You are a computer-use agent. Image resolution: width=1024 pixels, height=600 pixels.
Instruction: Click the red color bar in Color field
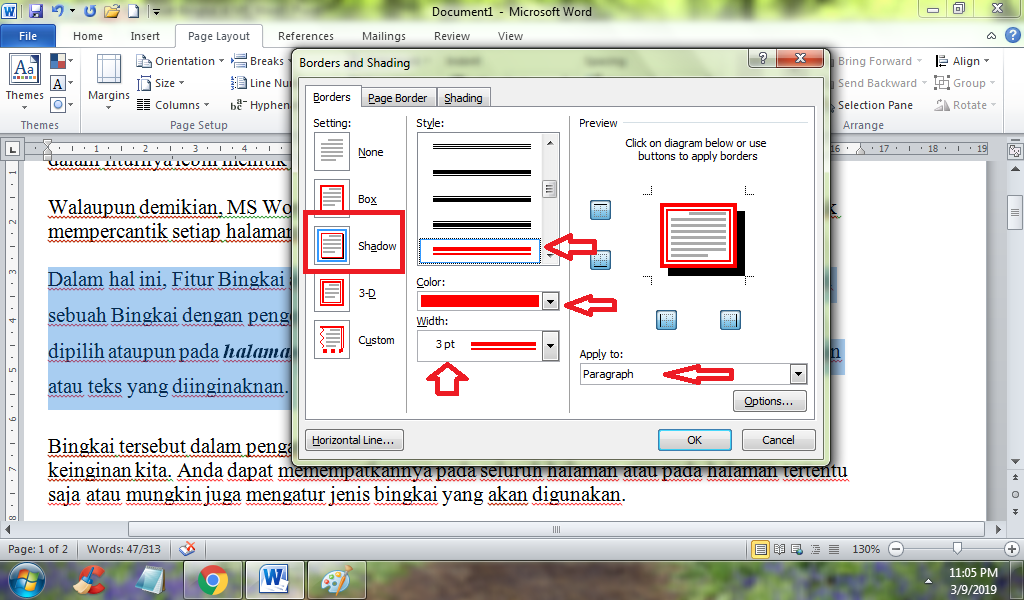[x=480, y=301]
